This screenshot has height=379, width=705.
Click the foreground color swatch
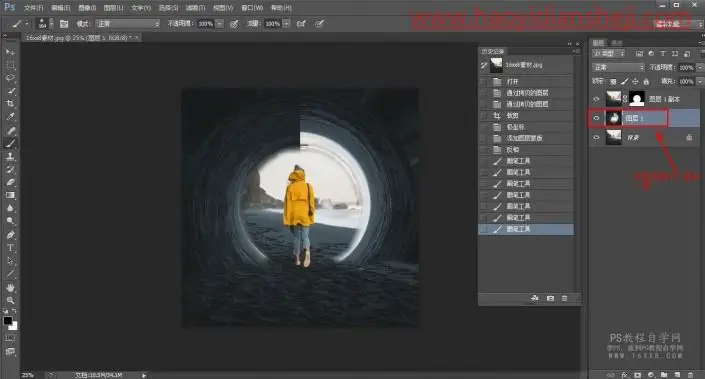[8, 321]
